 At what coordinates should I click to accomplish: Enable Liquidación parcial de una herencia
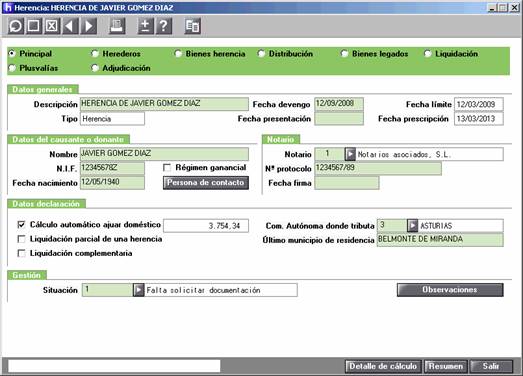21,239
